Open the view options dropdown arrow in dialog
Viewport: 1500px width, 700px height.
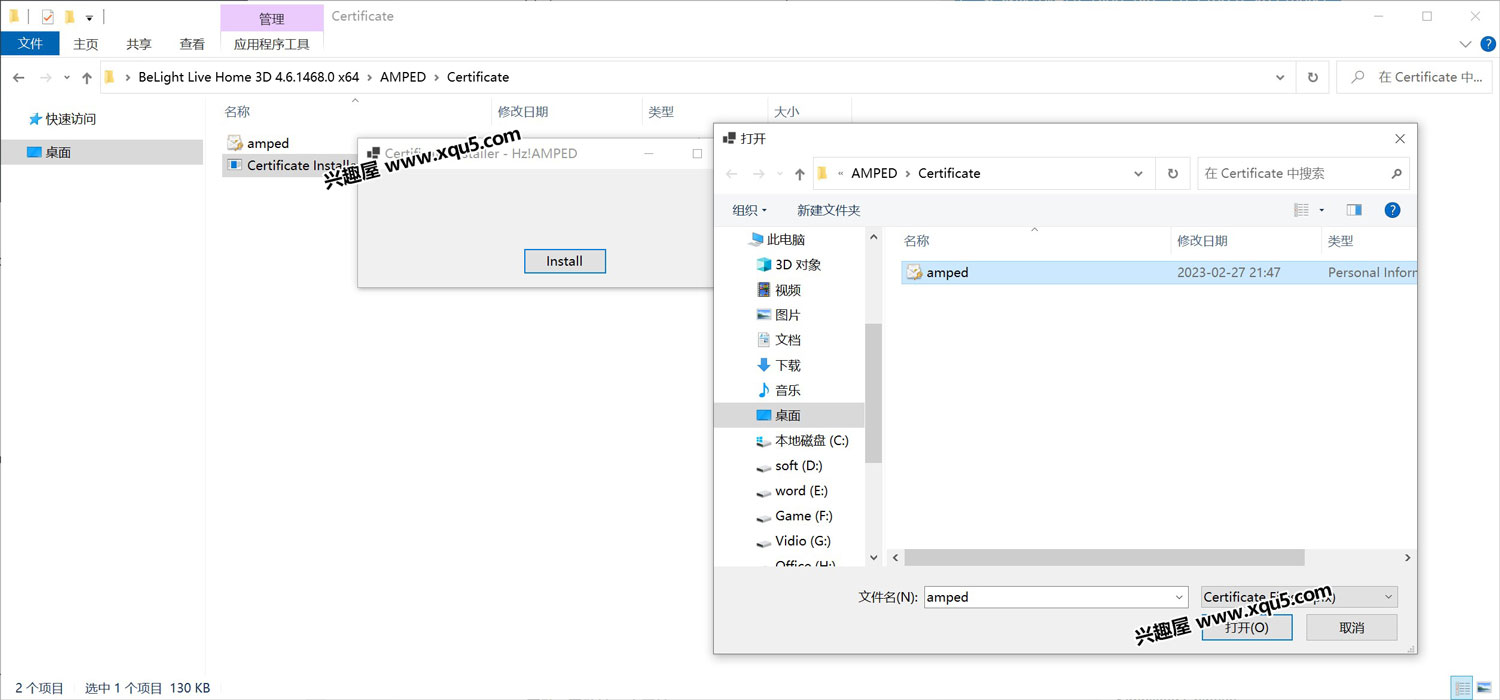[x=1321, y=210]
